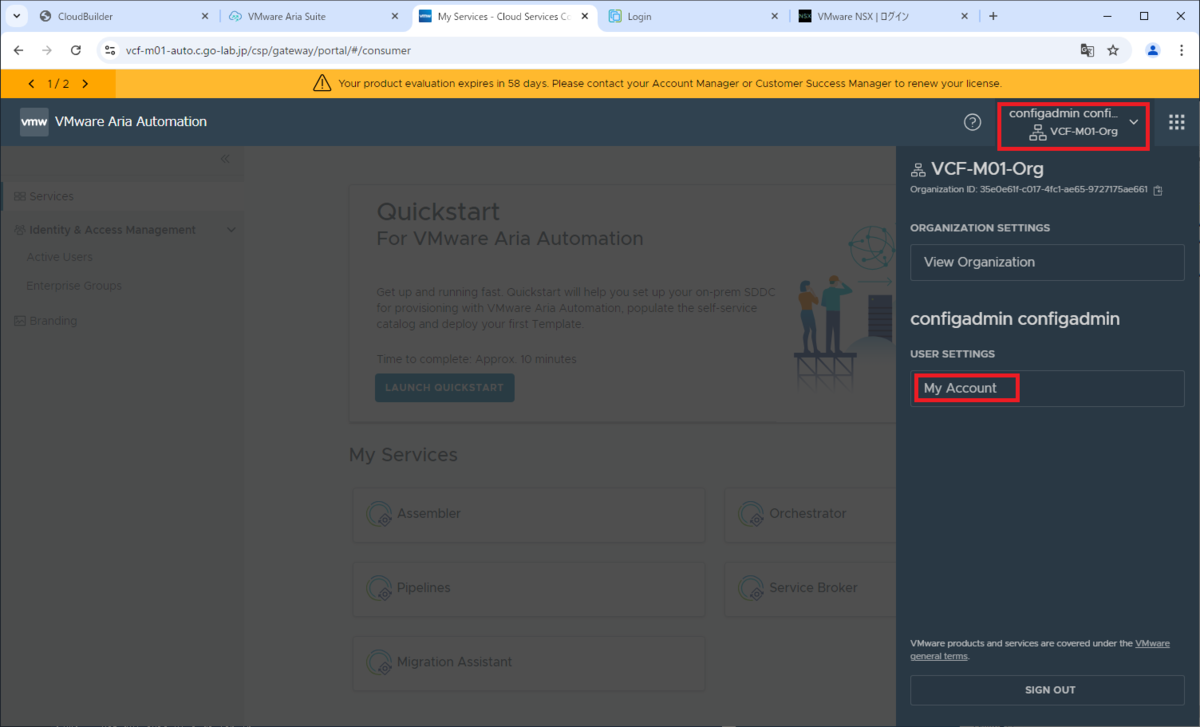The image size is (1200, 727).
Task: Collapse the left navigation with double-chevron icon
Action: (x=225, y=159)
